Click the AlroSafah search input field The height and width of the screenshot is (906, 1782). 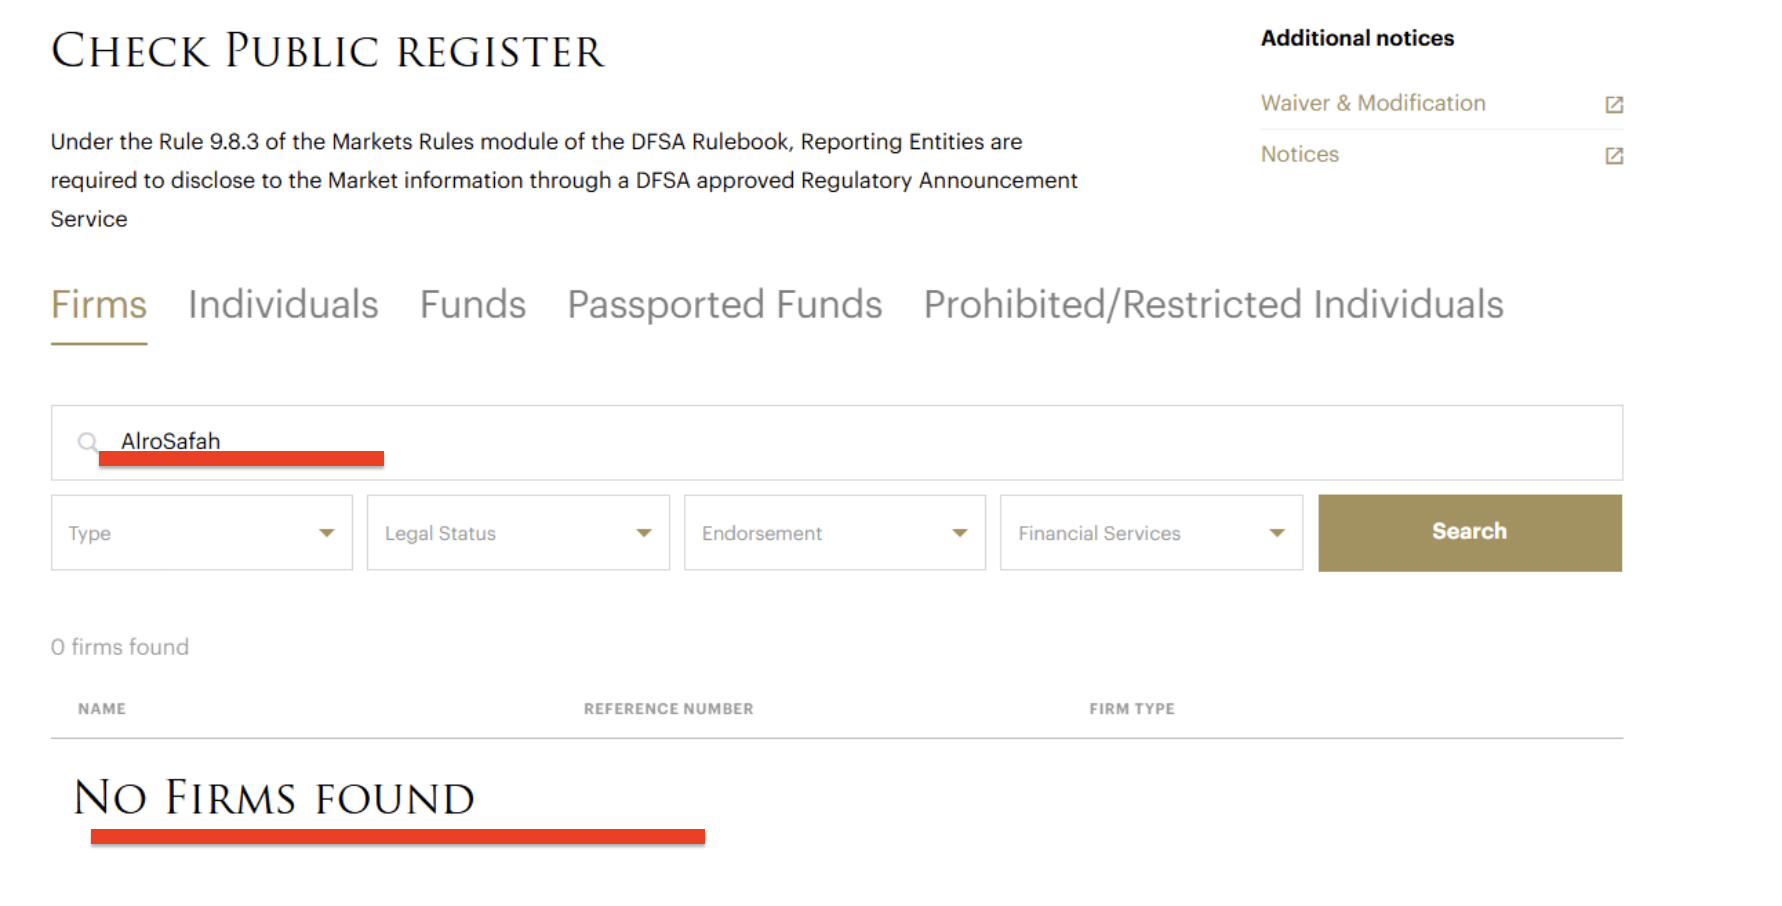[837, 442]
